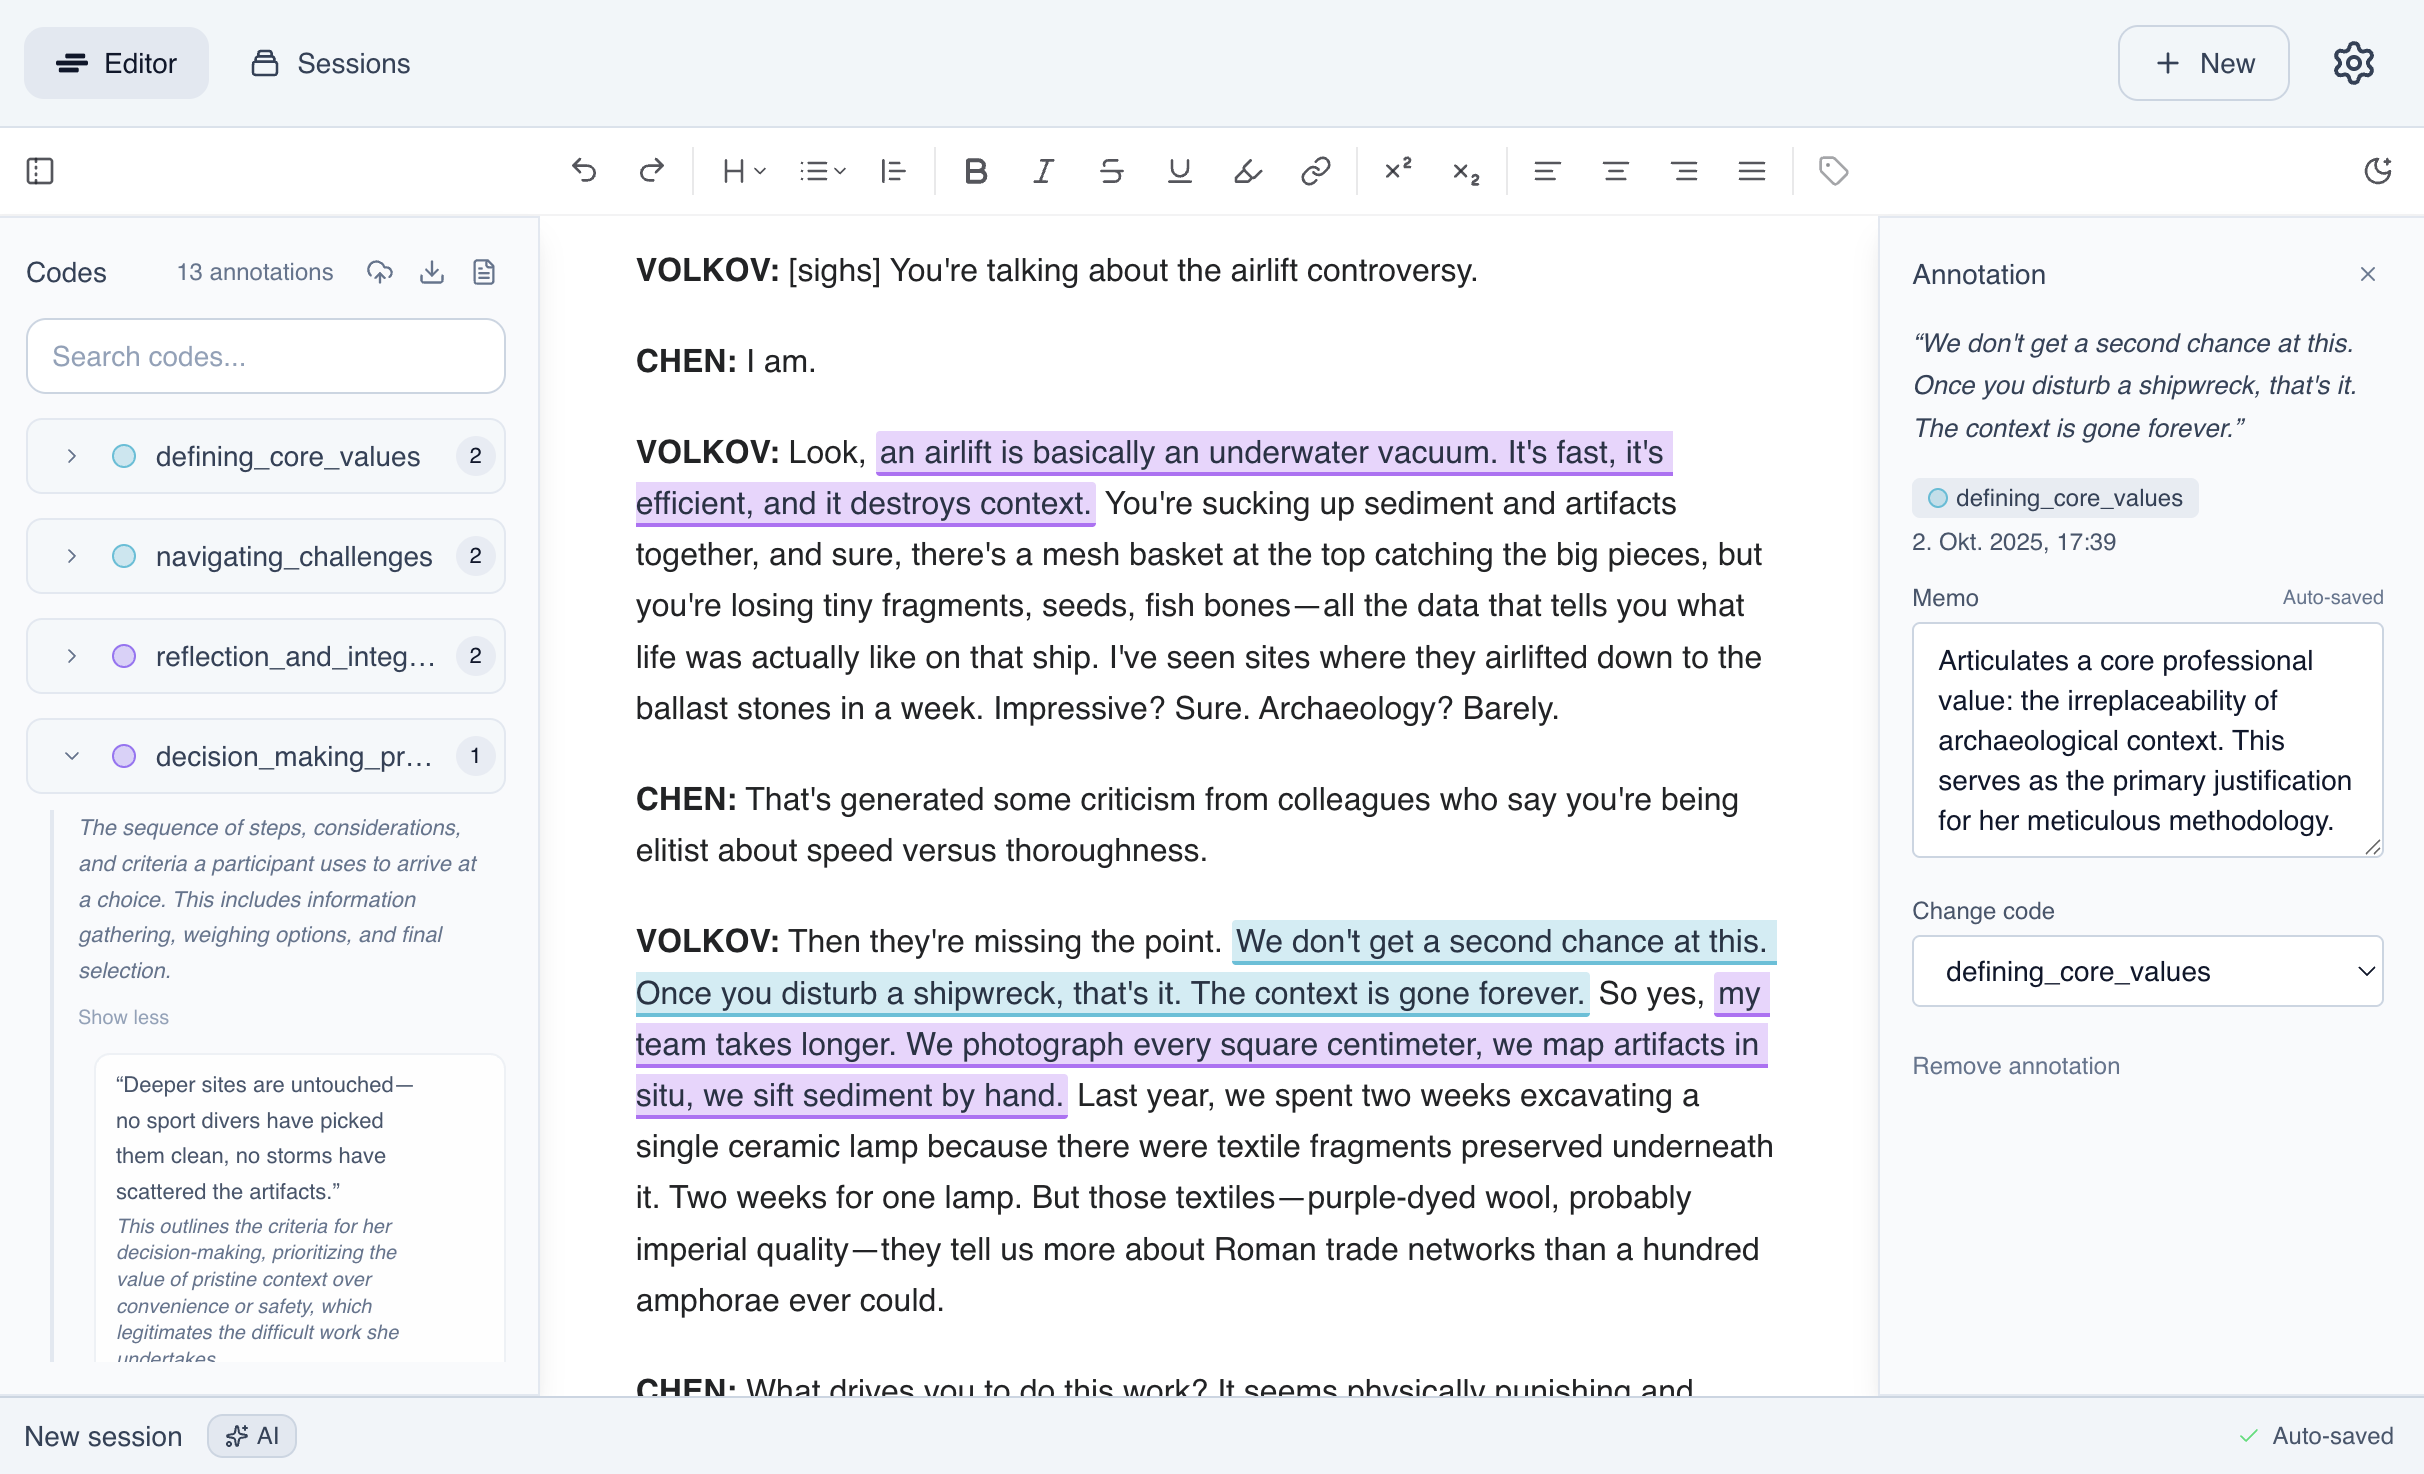Switch to dark mode

(2380, 171)
